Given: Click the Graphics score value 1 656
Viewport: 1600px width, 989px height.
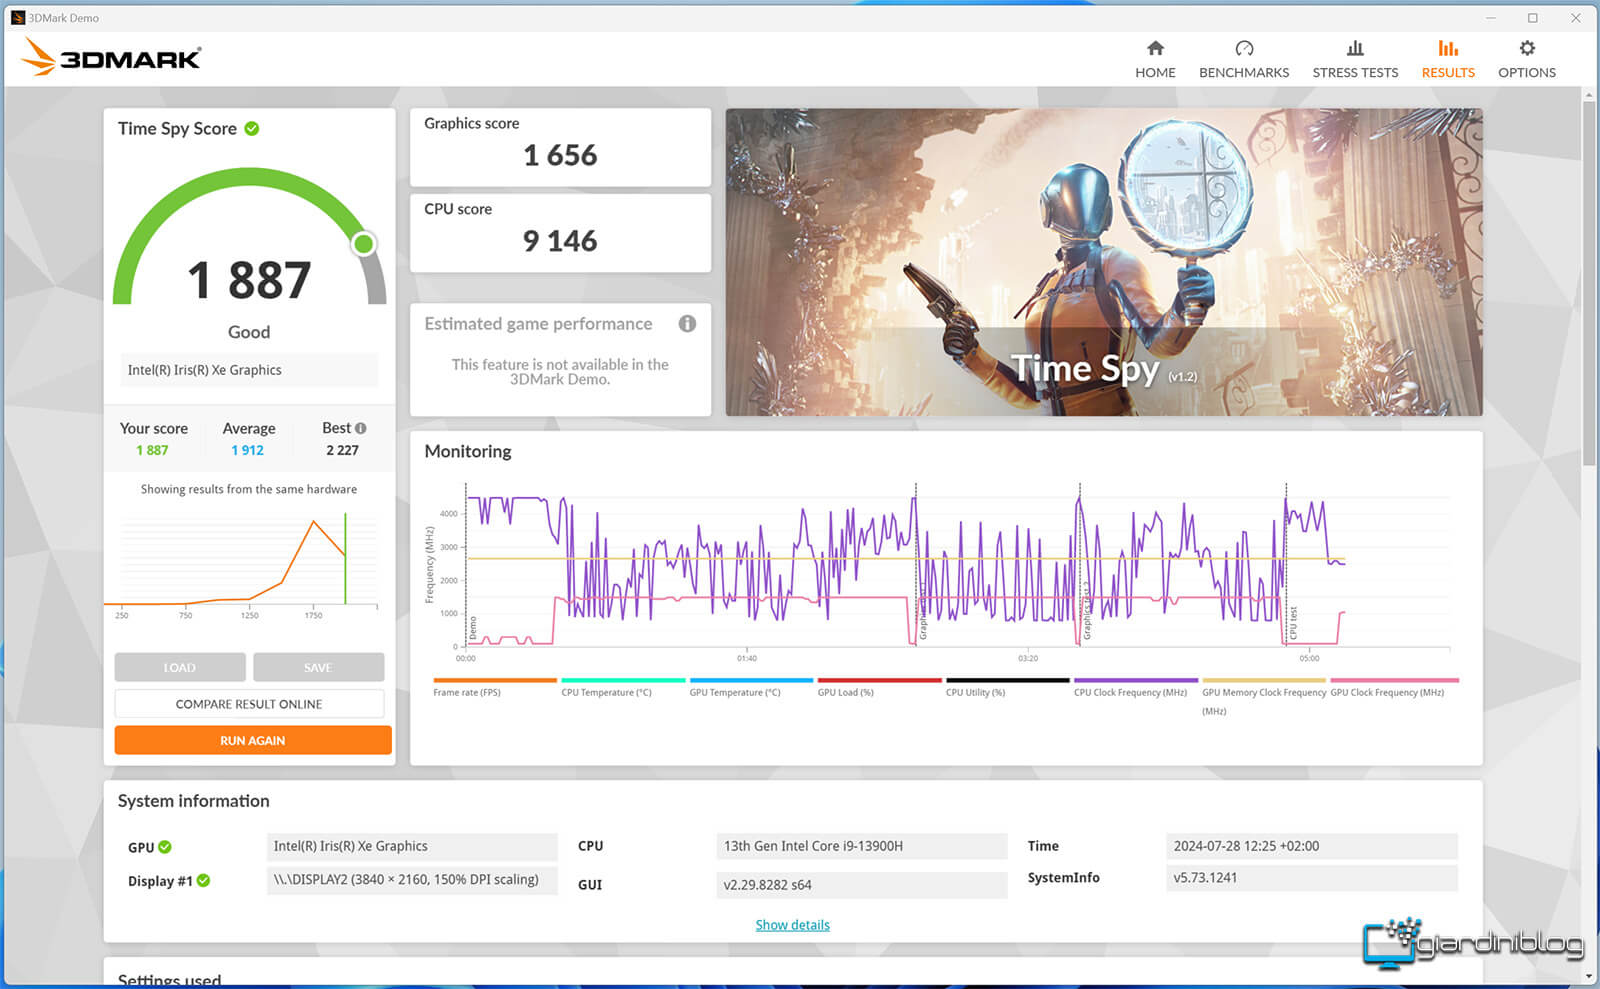Looking at the screenshot, I should [560, 156].
